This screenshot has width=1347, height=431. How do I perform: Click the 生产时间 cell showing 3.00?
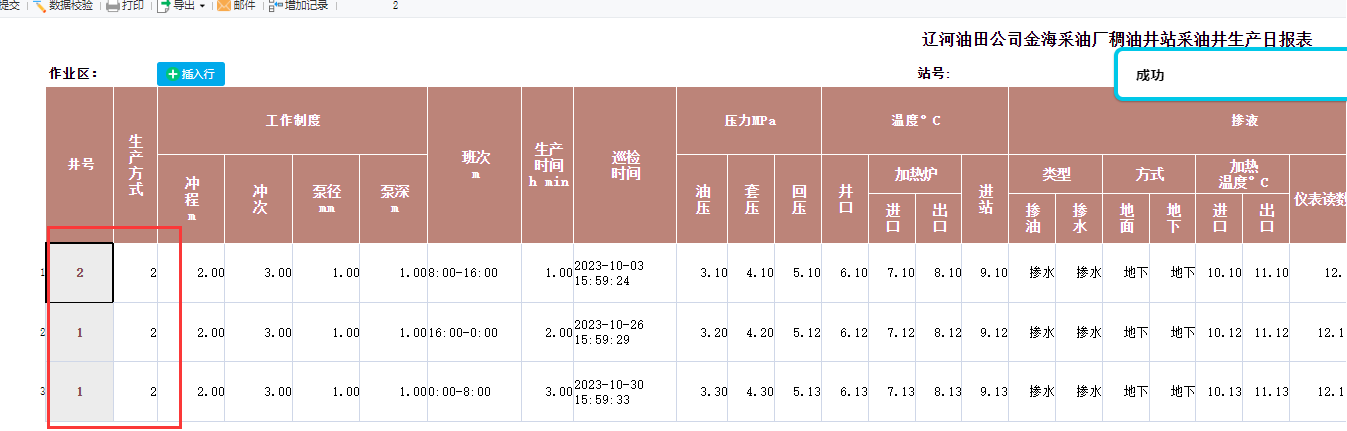click(x=547, y=391)
